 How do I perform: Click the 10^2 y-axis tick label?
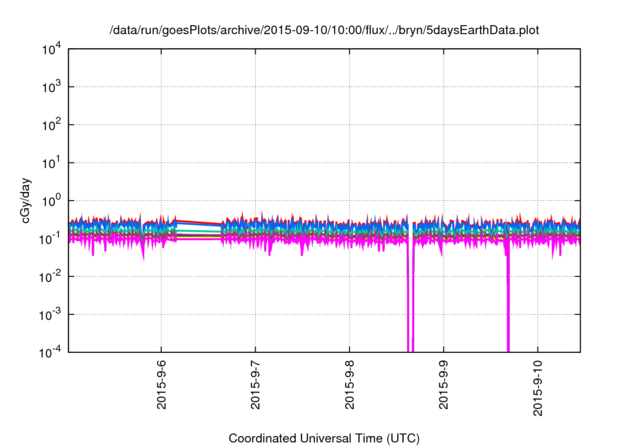point(51,125)
